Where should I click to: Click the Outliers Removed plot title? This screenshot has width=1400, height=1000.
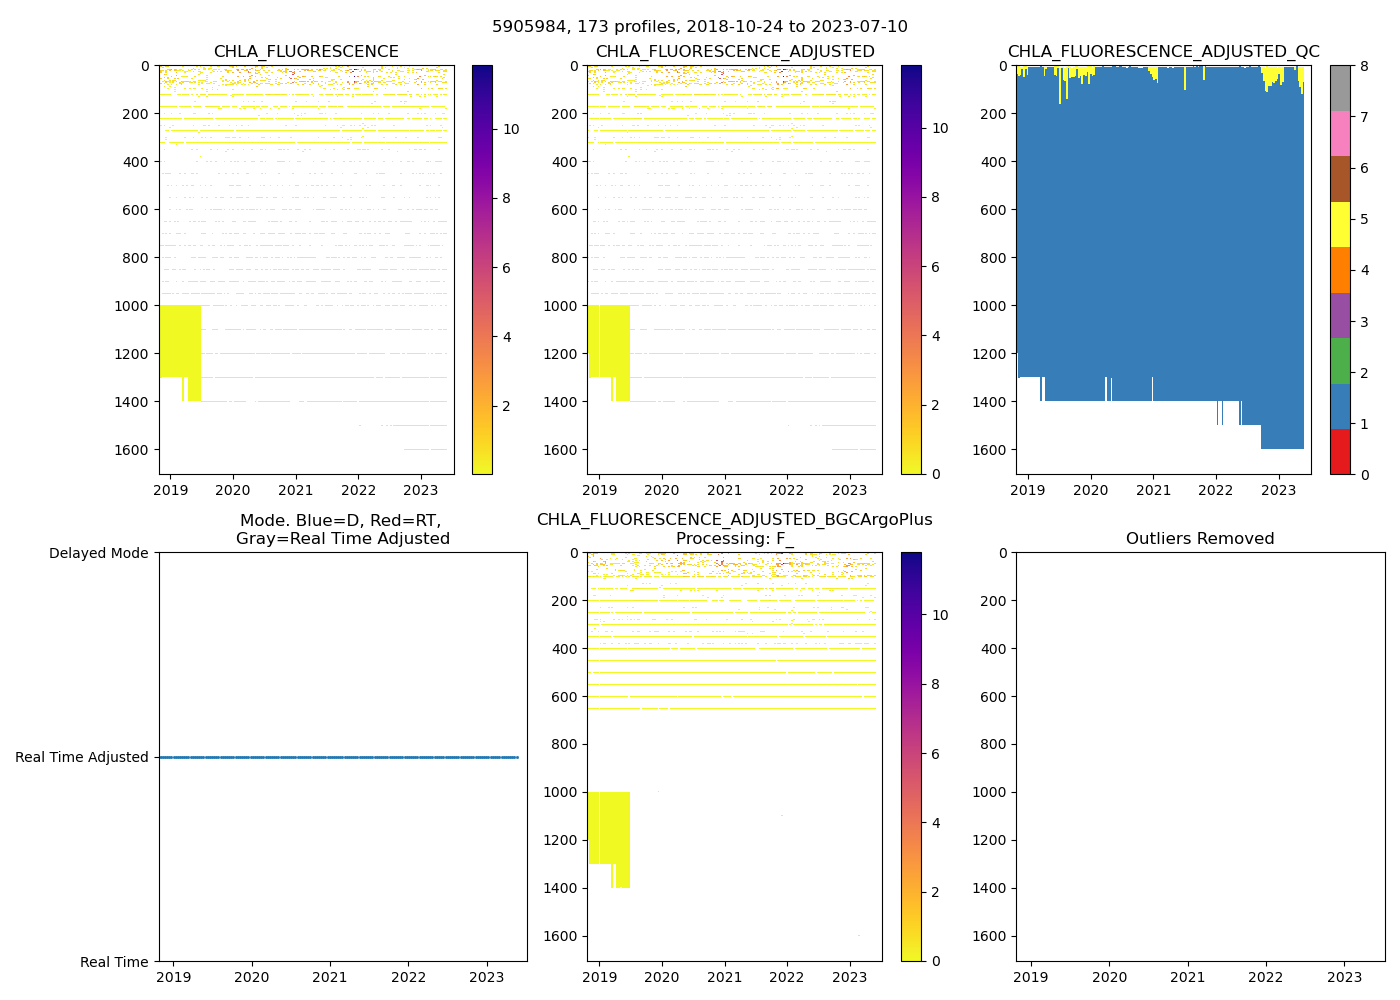[1199, 539]
